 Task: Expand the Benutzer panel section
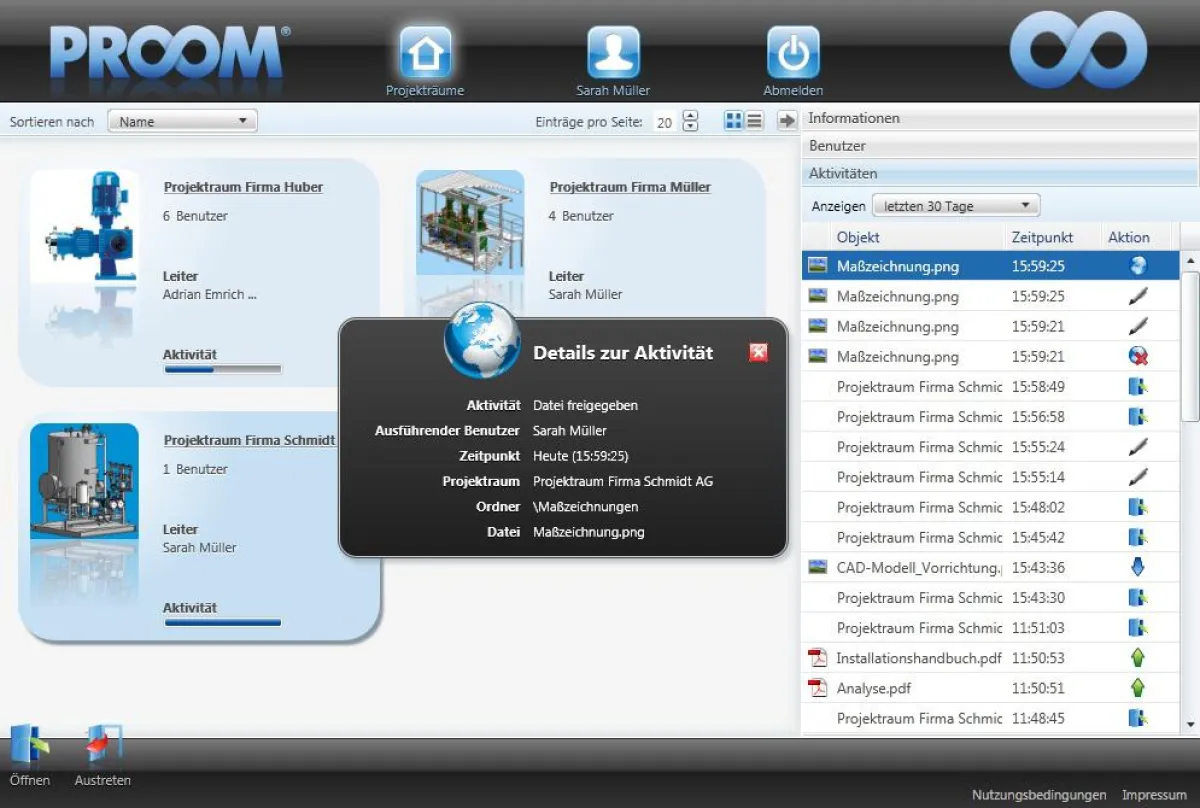click(x=1000, y=146)
